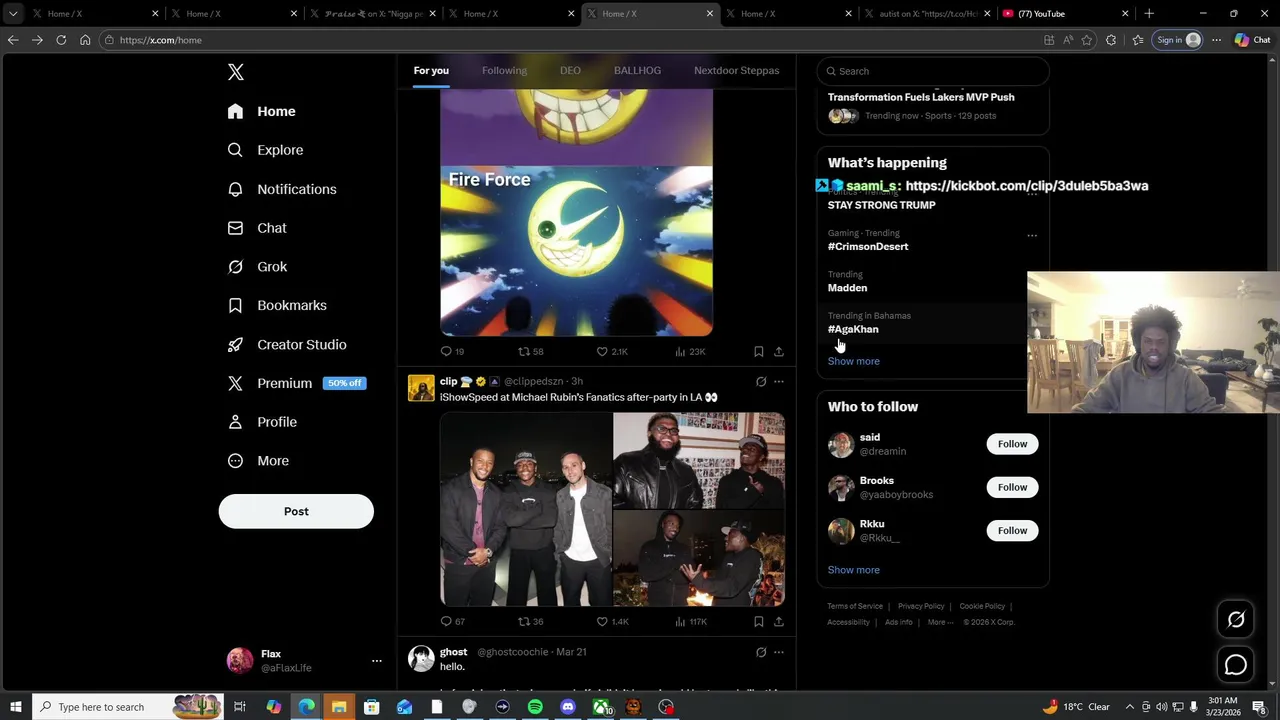Bookmark clip's iShowSpeed post
Screen dimensions: 1280x720
click(759, 622)
